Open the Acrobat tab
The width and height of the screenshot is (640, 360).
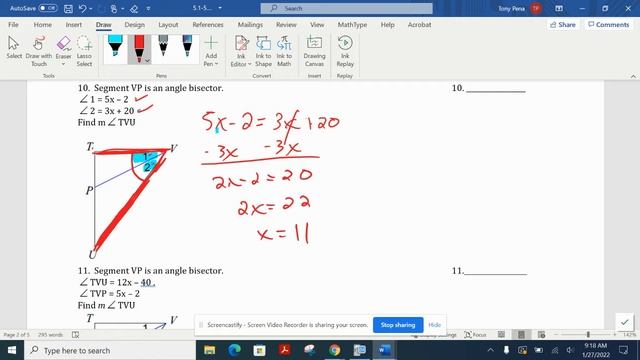click(419, 24)
